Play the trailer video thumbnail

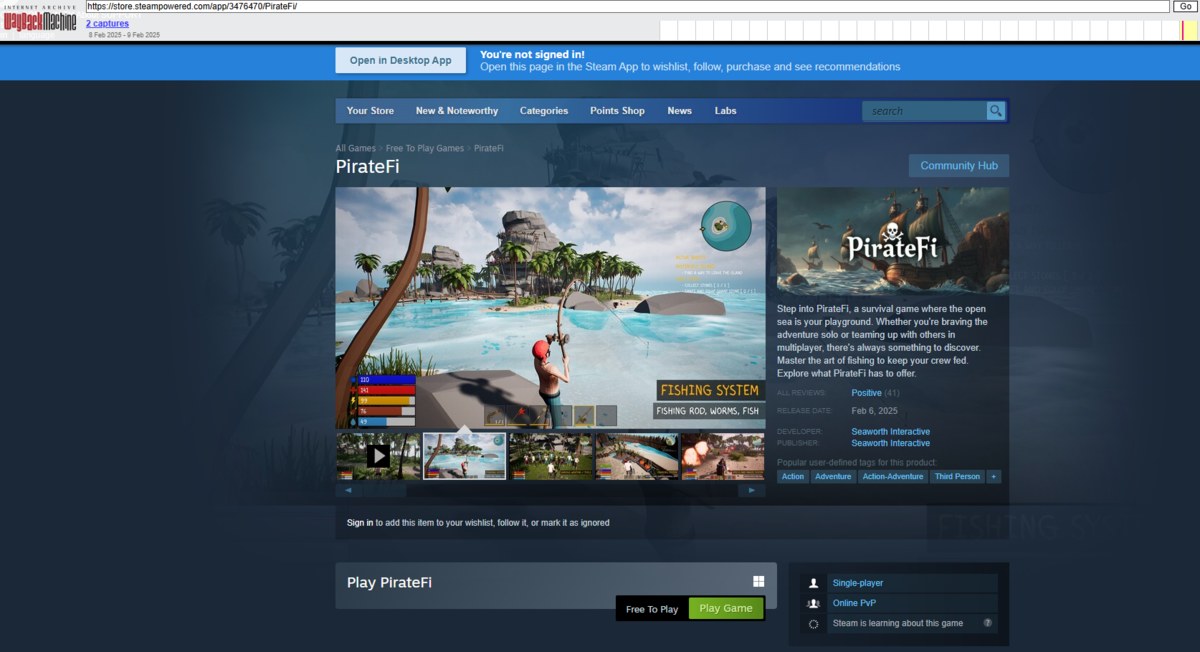[378, 456]
